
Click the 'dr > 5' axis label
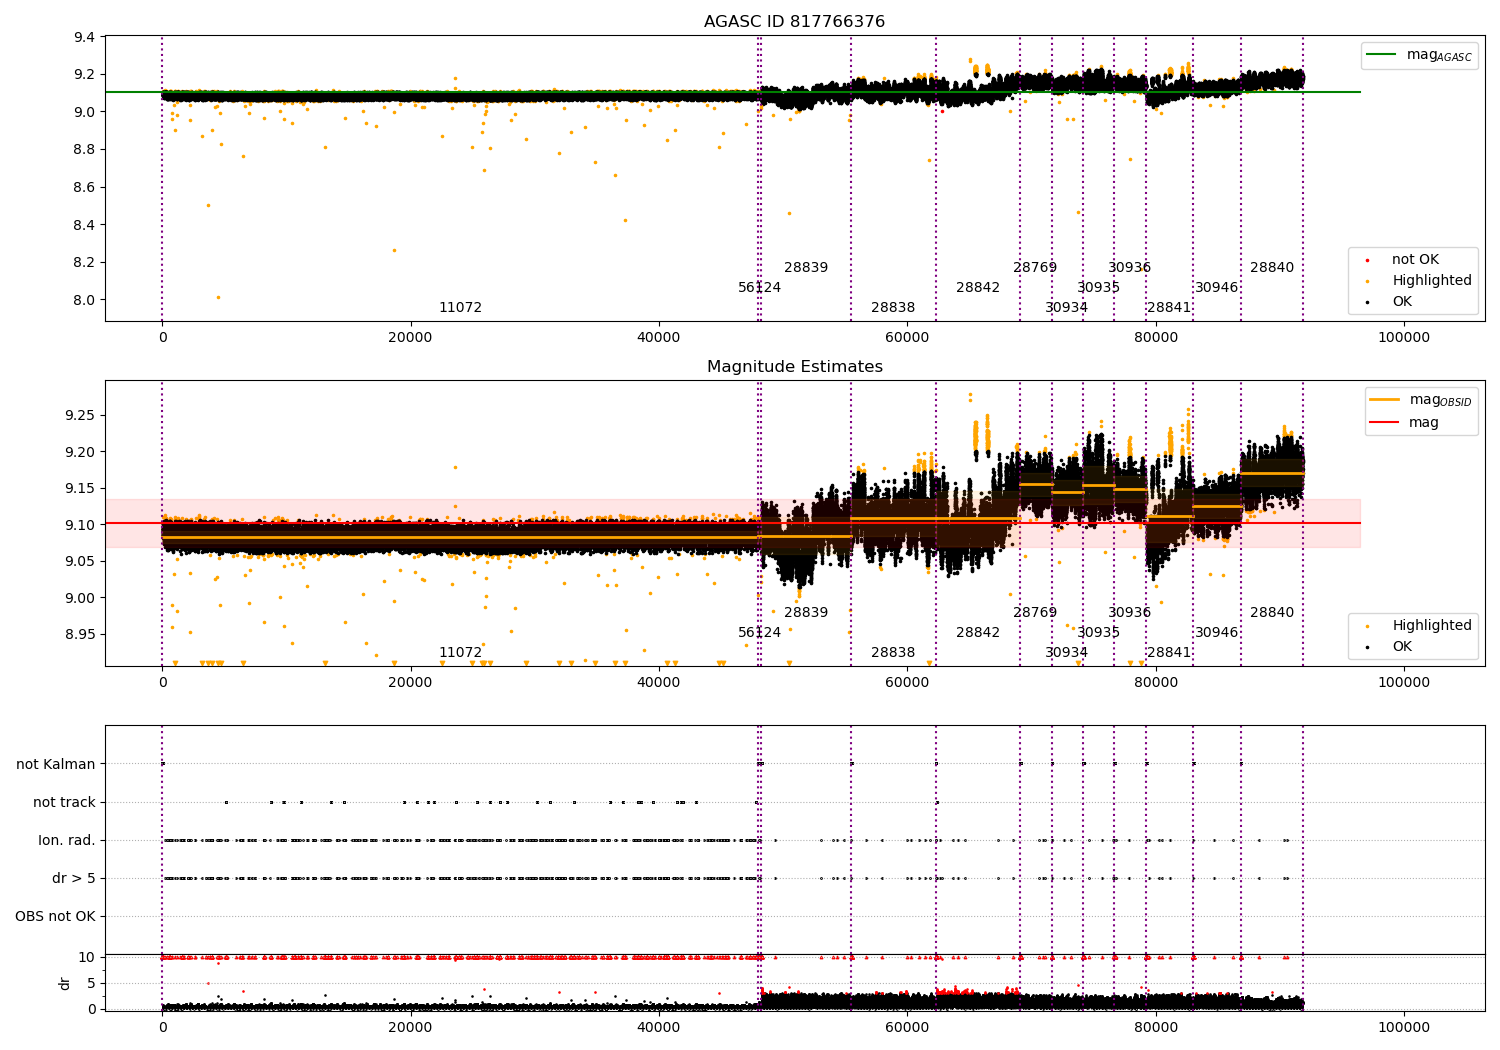(74, 879)
